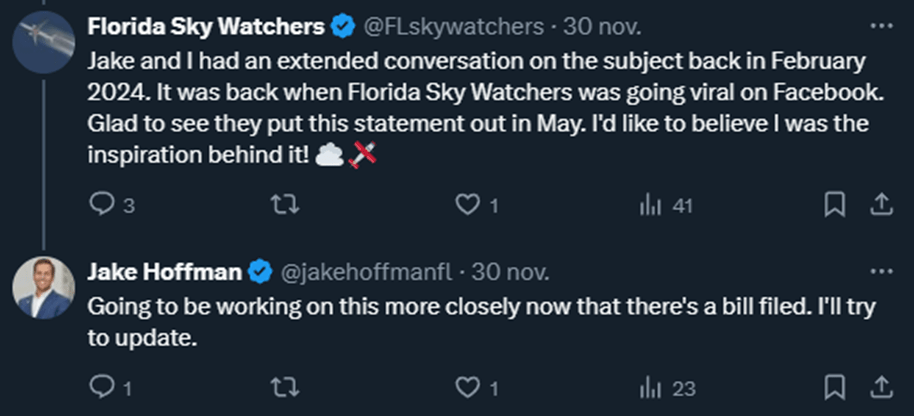Click Jake Hoffman's profile picture
914x416 pixels.
pyautogui.click(x=43, y=288)
